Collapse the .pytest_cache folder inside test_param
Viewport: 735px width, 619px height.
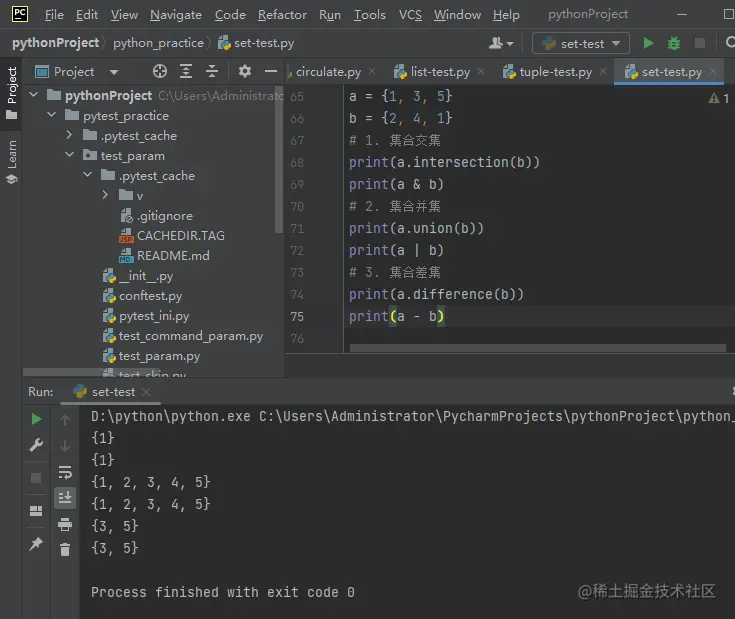point(88,175)
